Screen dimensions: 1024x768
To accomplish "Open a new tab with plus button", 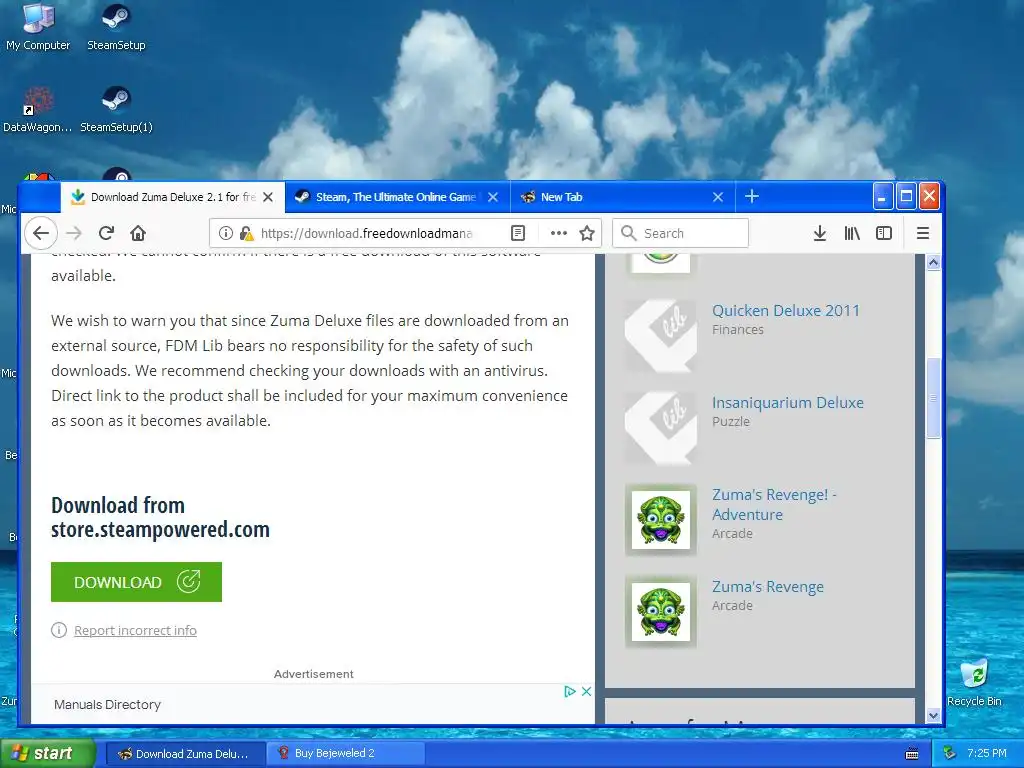I will (x=752, y=197).
